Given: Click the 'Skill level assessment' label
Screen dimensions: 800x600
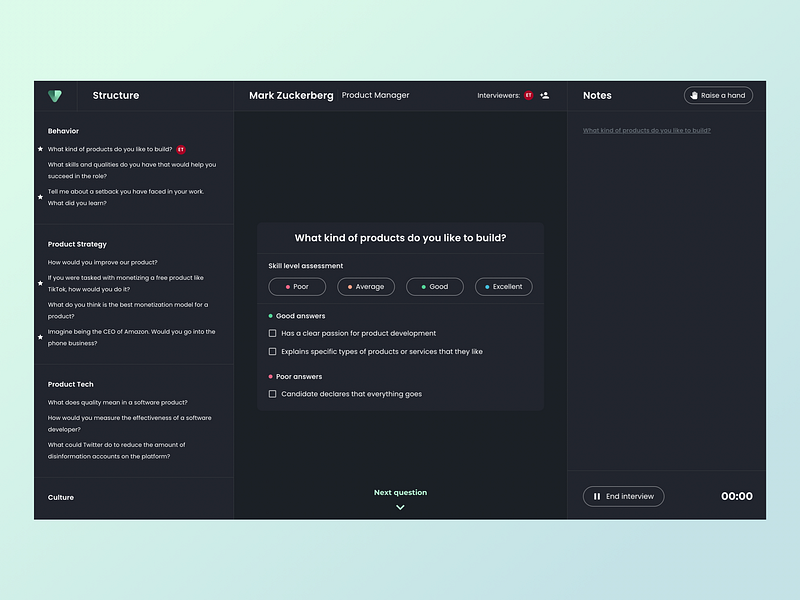Looking at the screenshot, I should pyautogui.click(x=306, y=266).
